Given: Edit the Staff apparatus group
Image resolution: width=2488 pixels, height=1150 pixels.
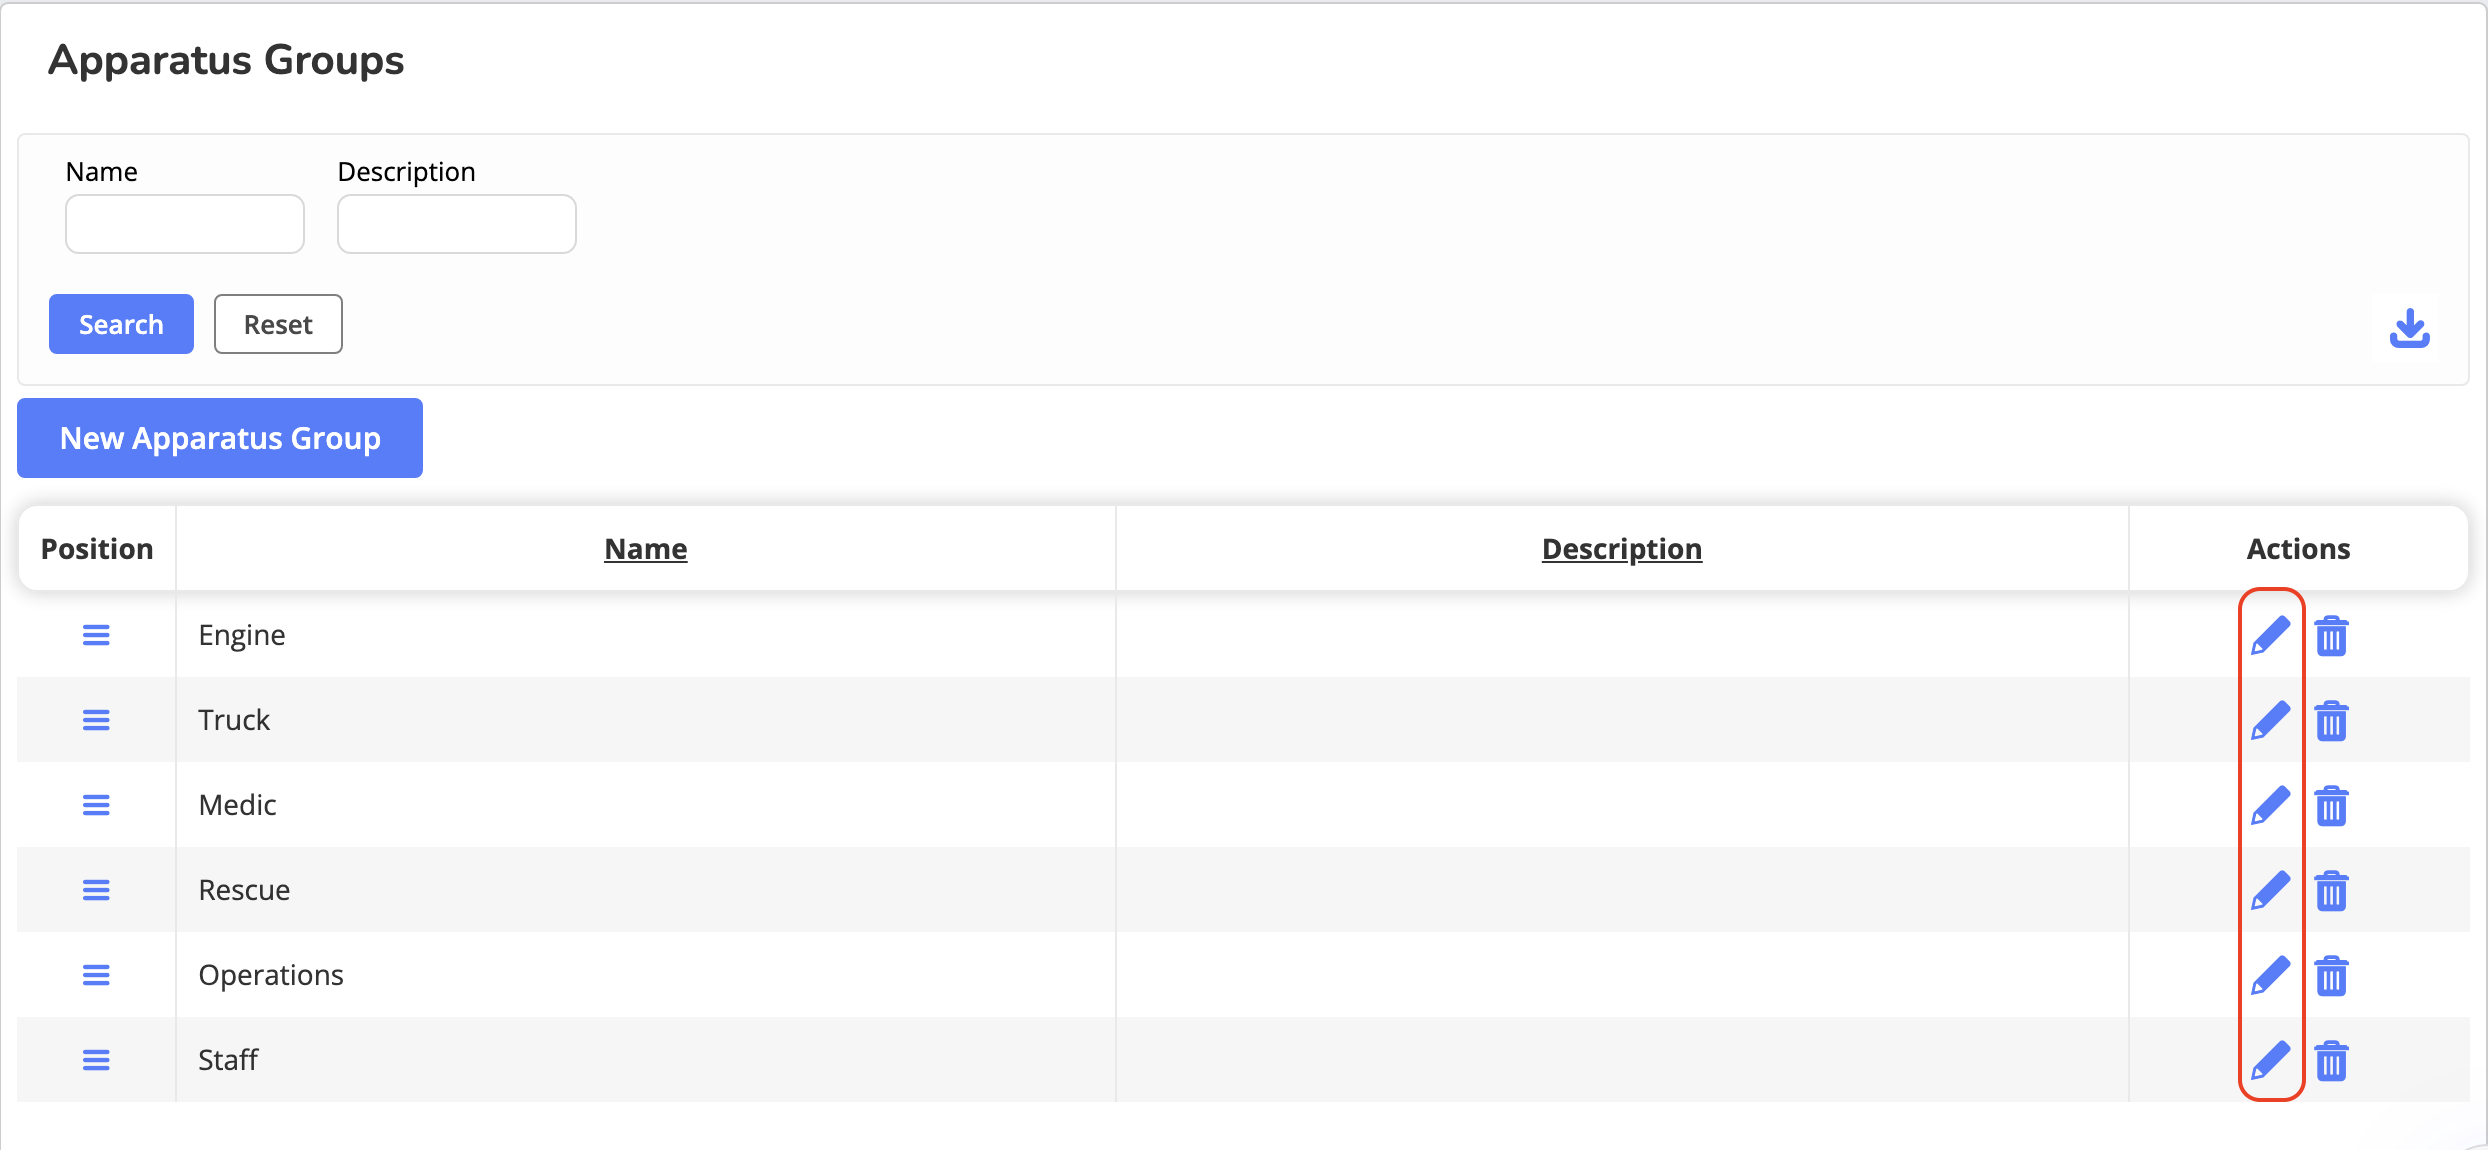Looking at the screenshot, I should click(2270, 1060).
